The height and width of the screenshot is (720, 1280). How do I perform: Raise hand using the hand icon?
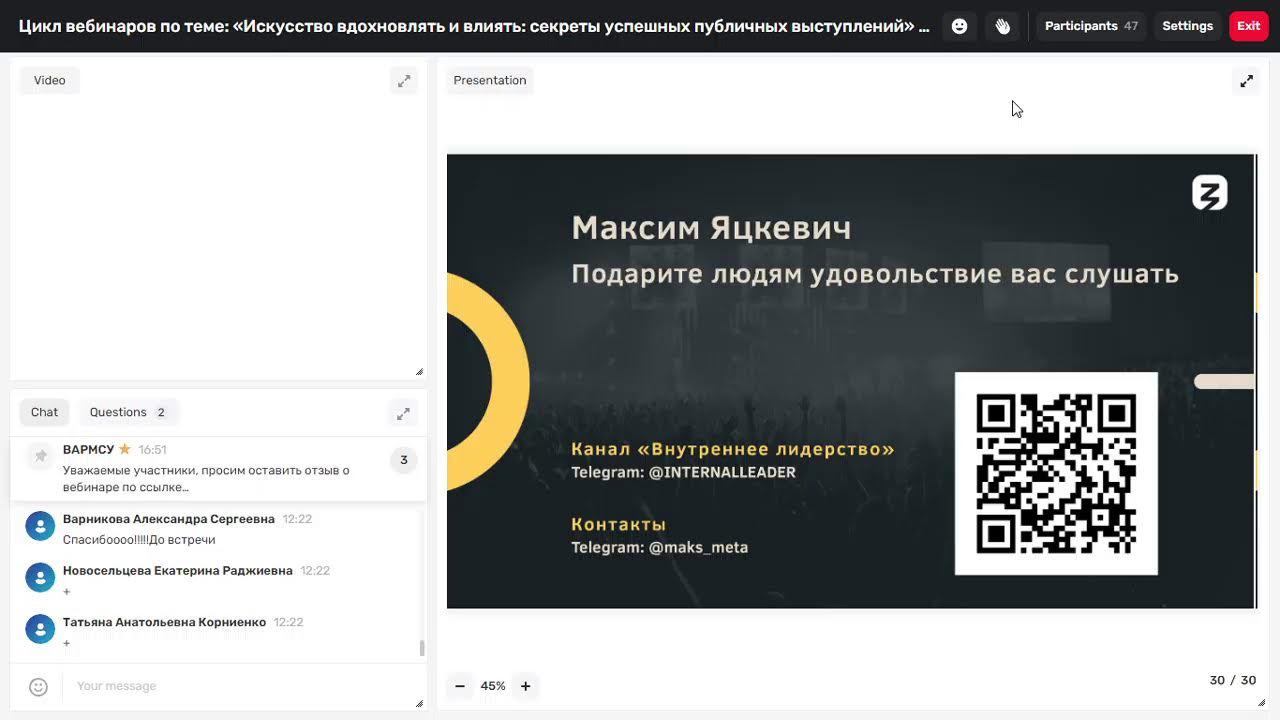point(1003,26)
